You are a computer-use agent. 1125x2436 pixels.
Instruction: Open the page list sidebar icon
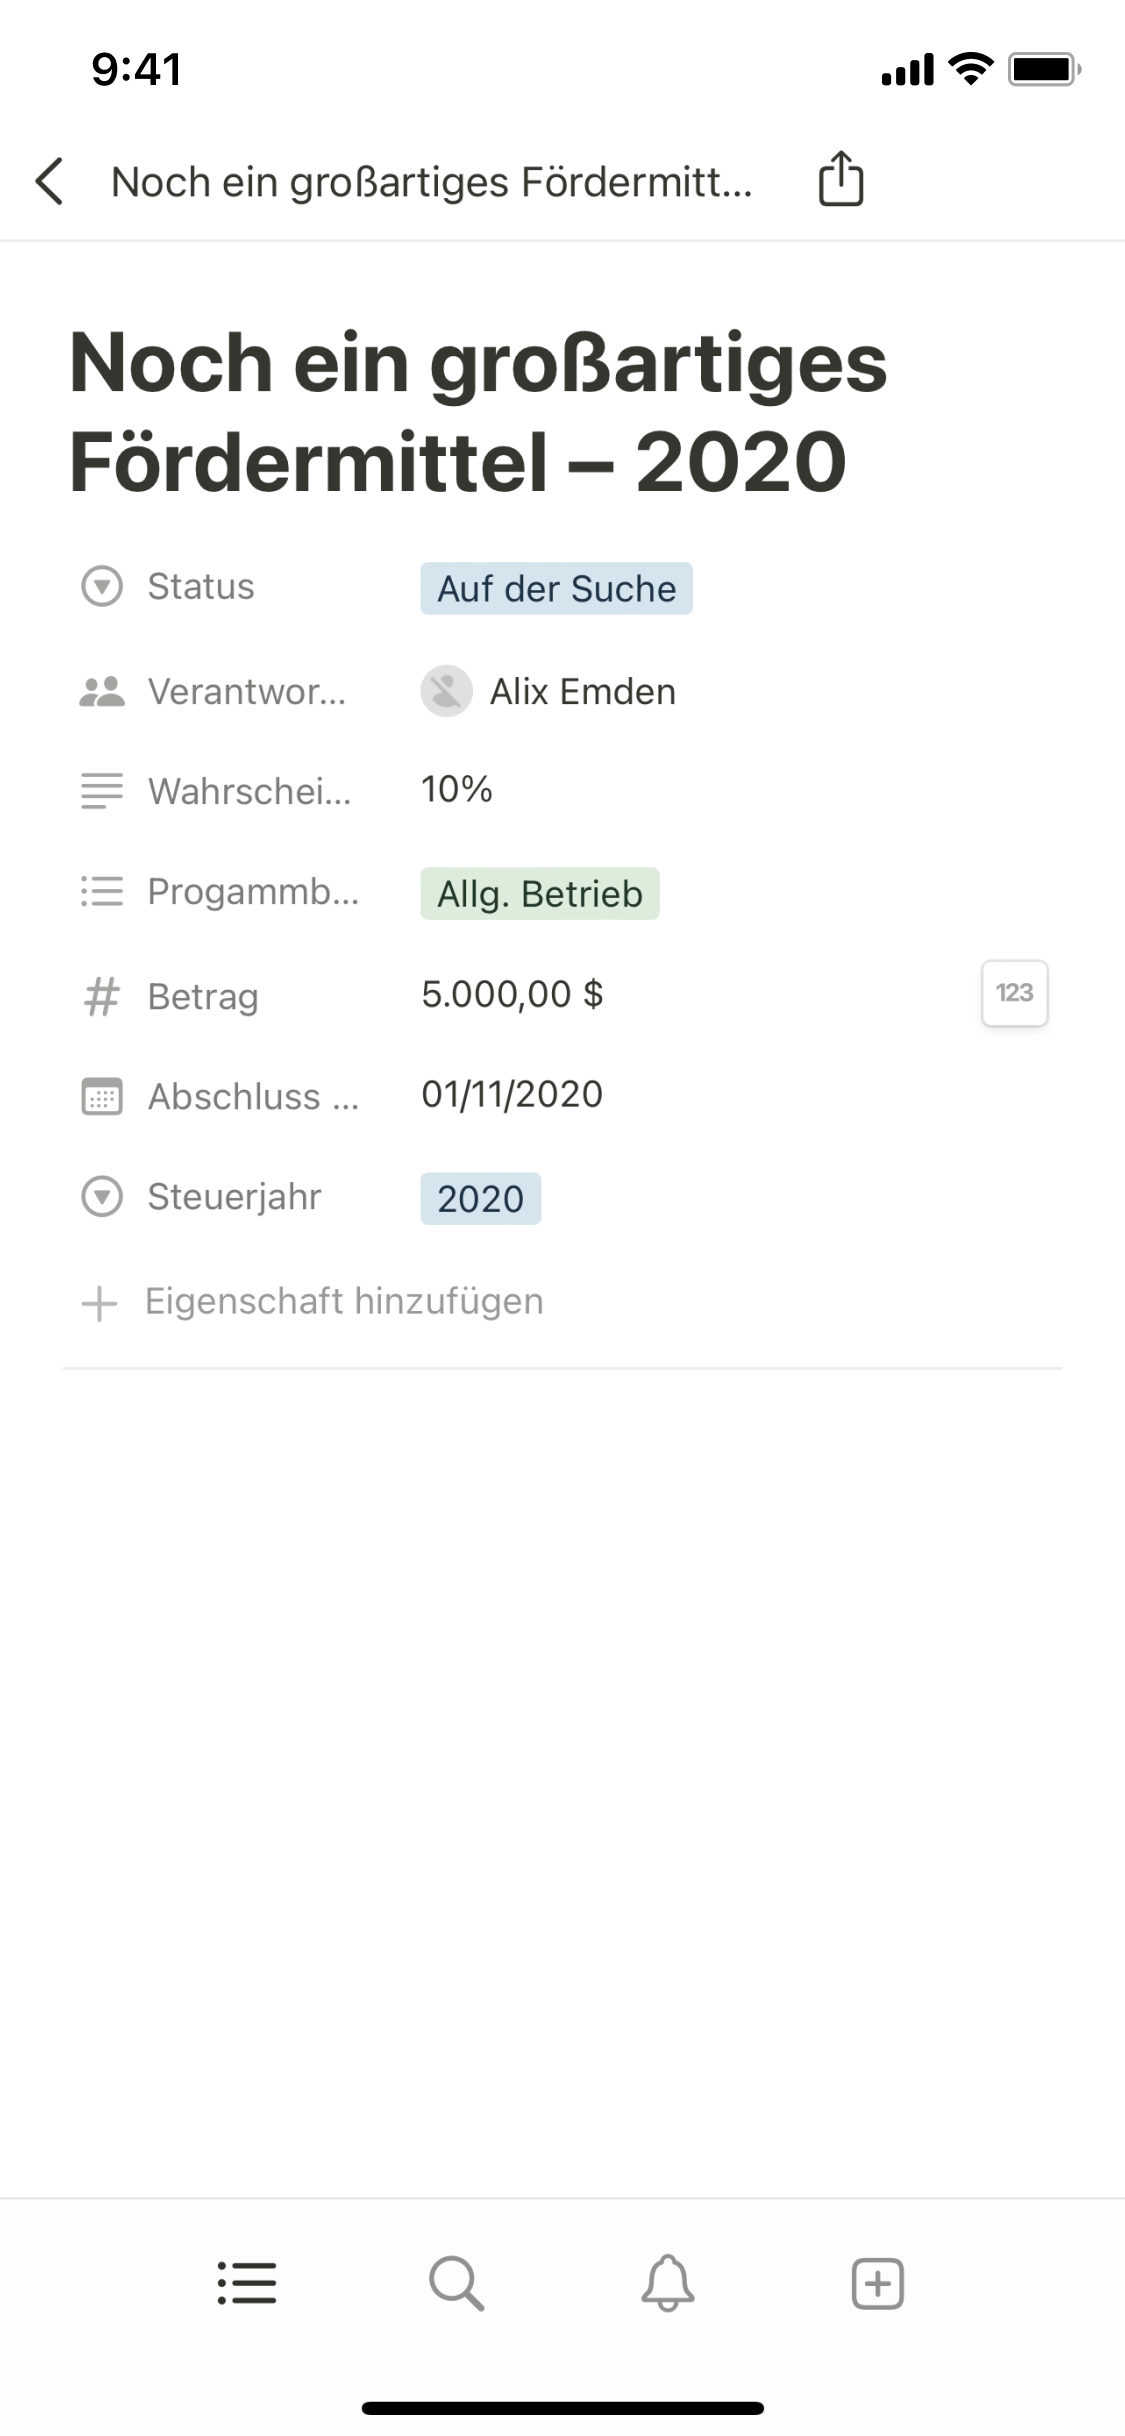coord(247,2284)
